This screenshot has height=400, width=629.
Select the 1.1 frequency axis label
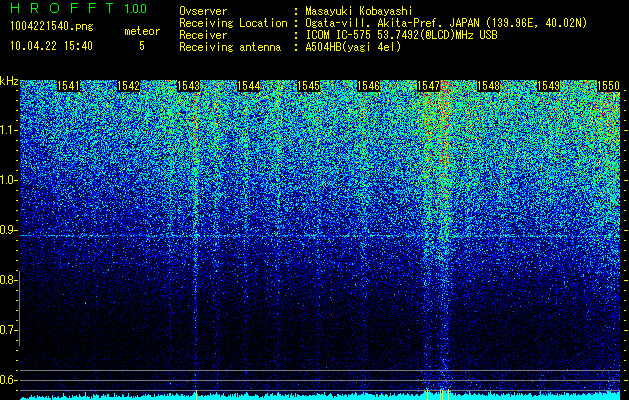(8, 130)
